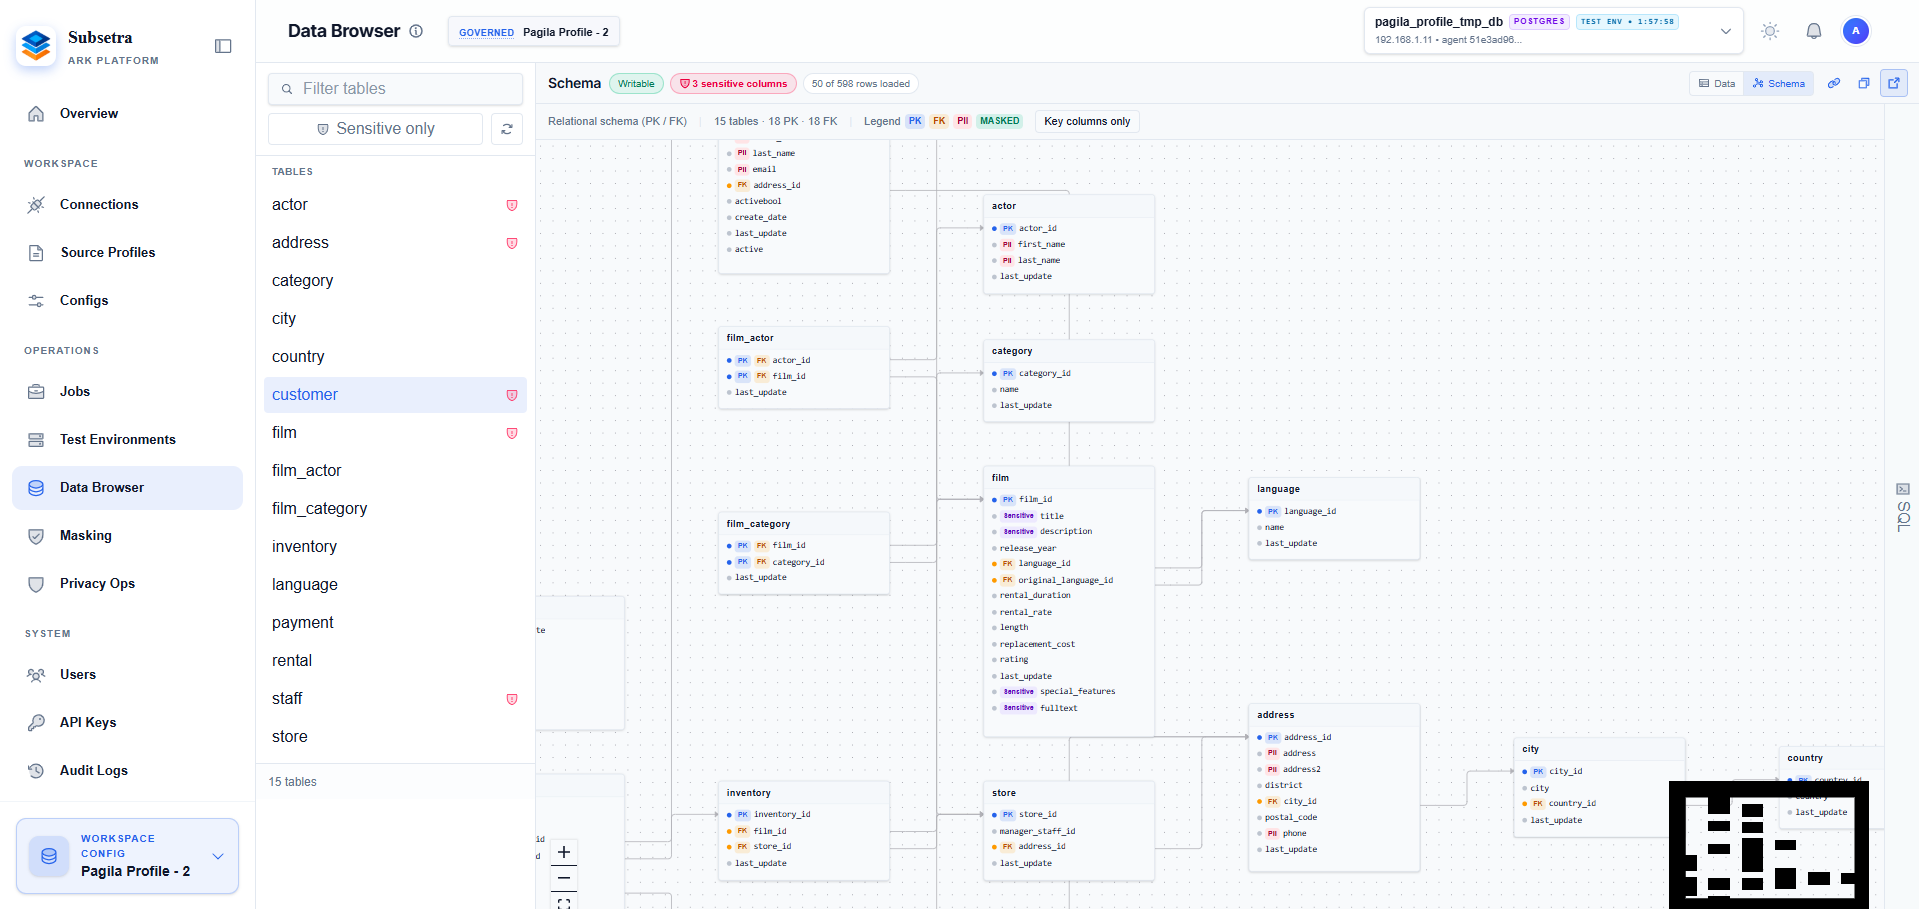Viewport: 1919px width, 909px height.
Task: Select category table in list
Action: click(395, 281)
